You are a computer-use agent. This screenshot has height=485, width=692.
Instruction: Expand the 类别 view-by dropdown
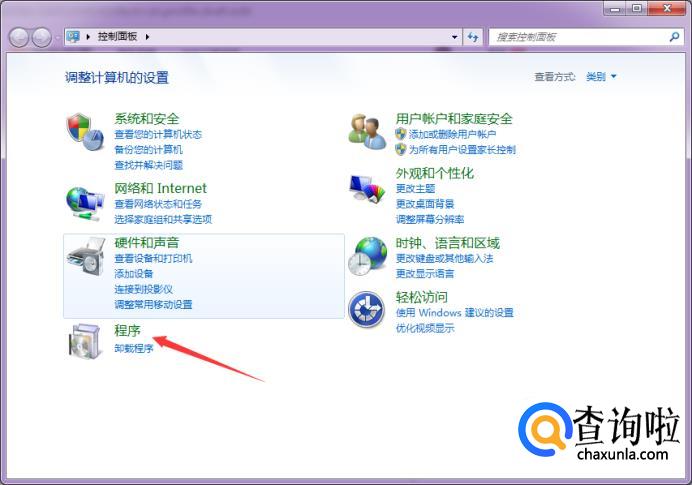(601, 77)
